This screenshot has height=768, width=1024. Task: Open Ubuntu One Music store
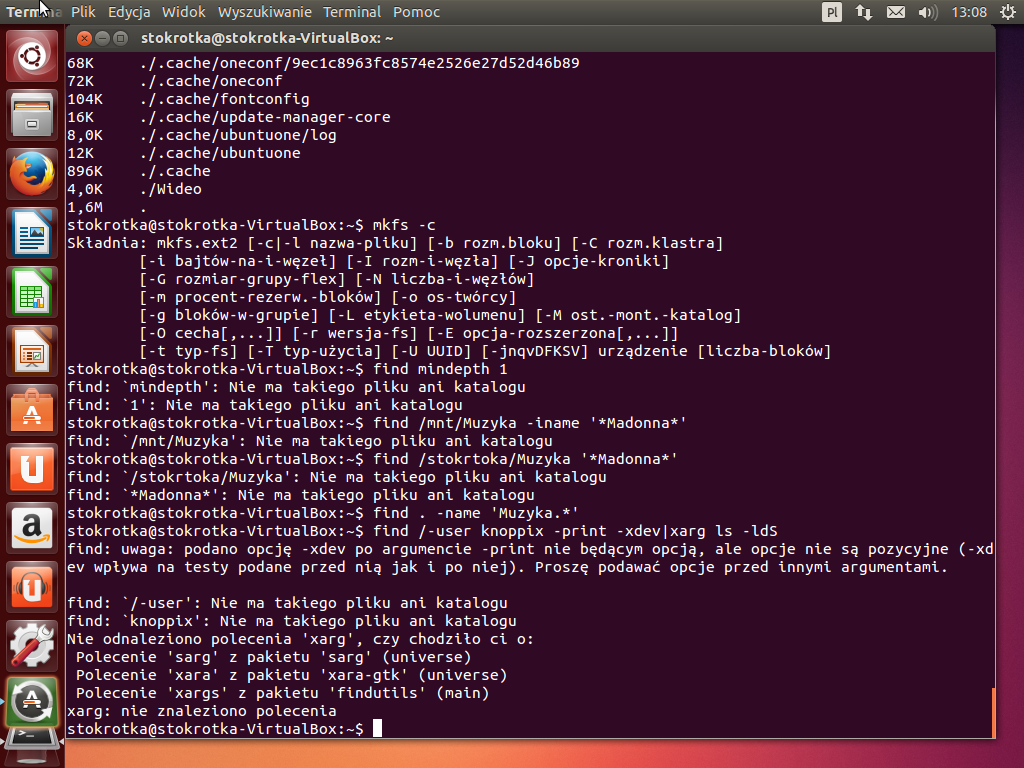click(x=33, y=587)
